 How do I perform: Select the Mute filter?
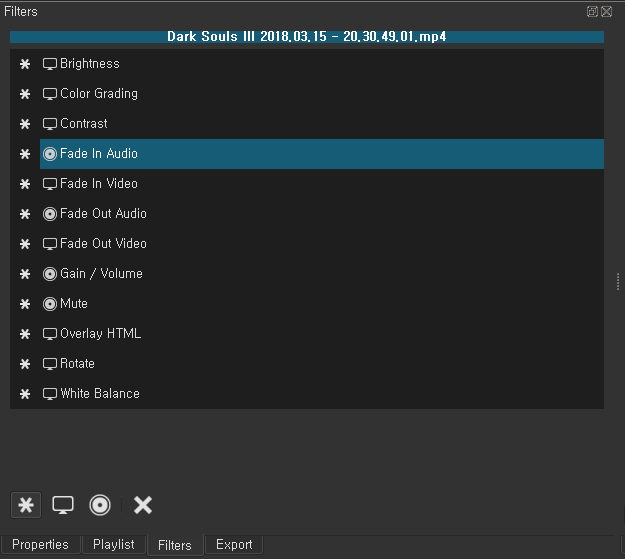click(322, 304)
